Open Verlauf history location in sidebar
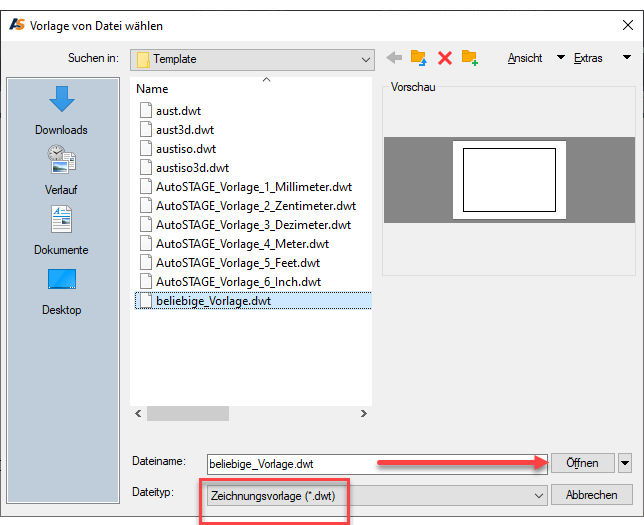The image size is (644, 525). coord(62,170)
